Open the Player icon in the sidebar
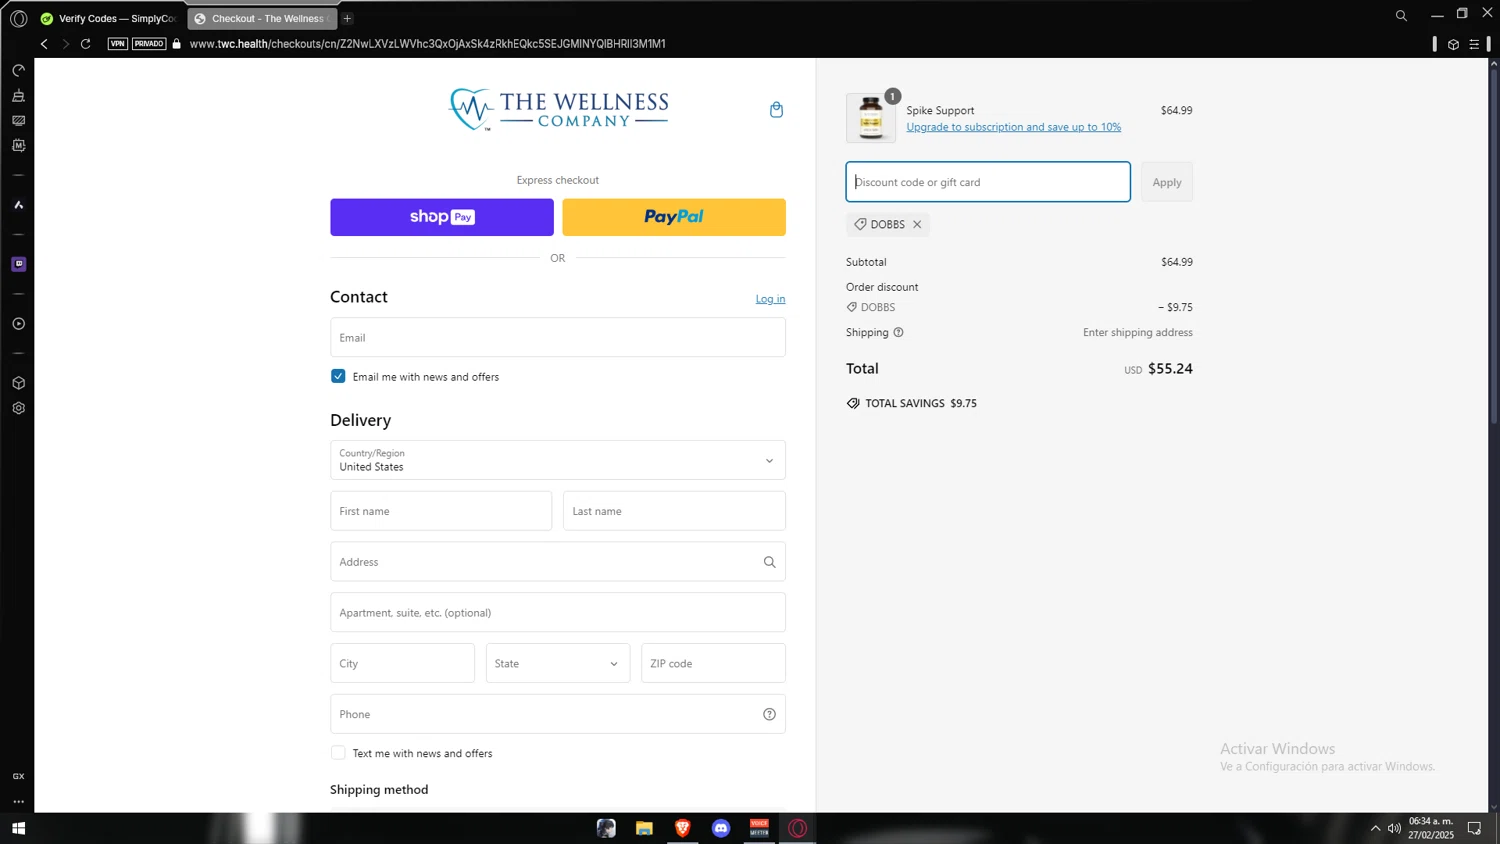1500x844 pixels. tap(18, 324)
